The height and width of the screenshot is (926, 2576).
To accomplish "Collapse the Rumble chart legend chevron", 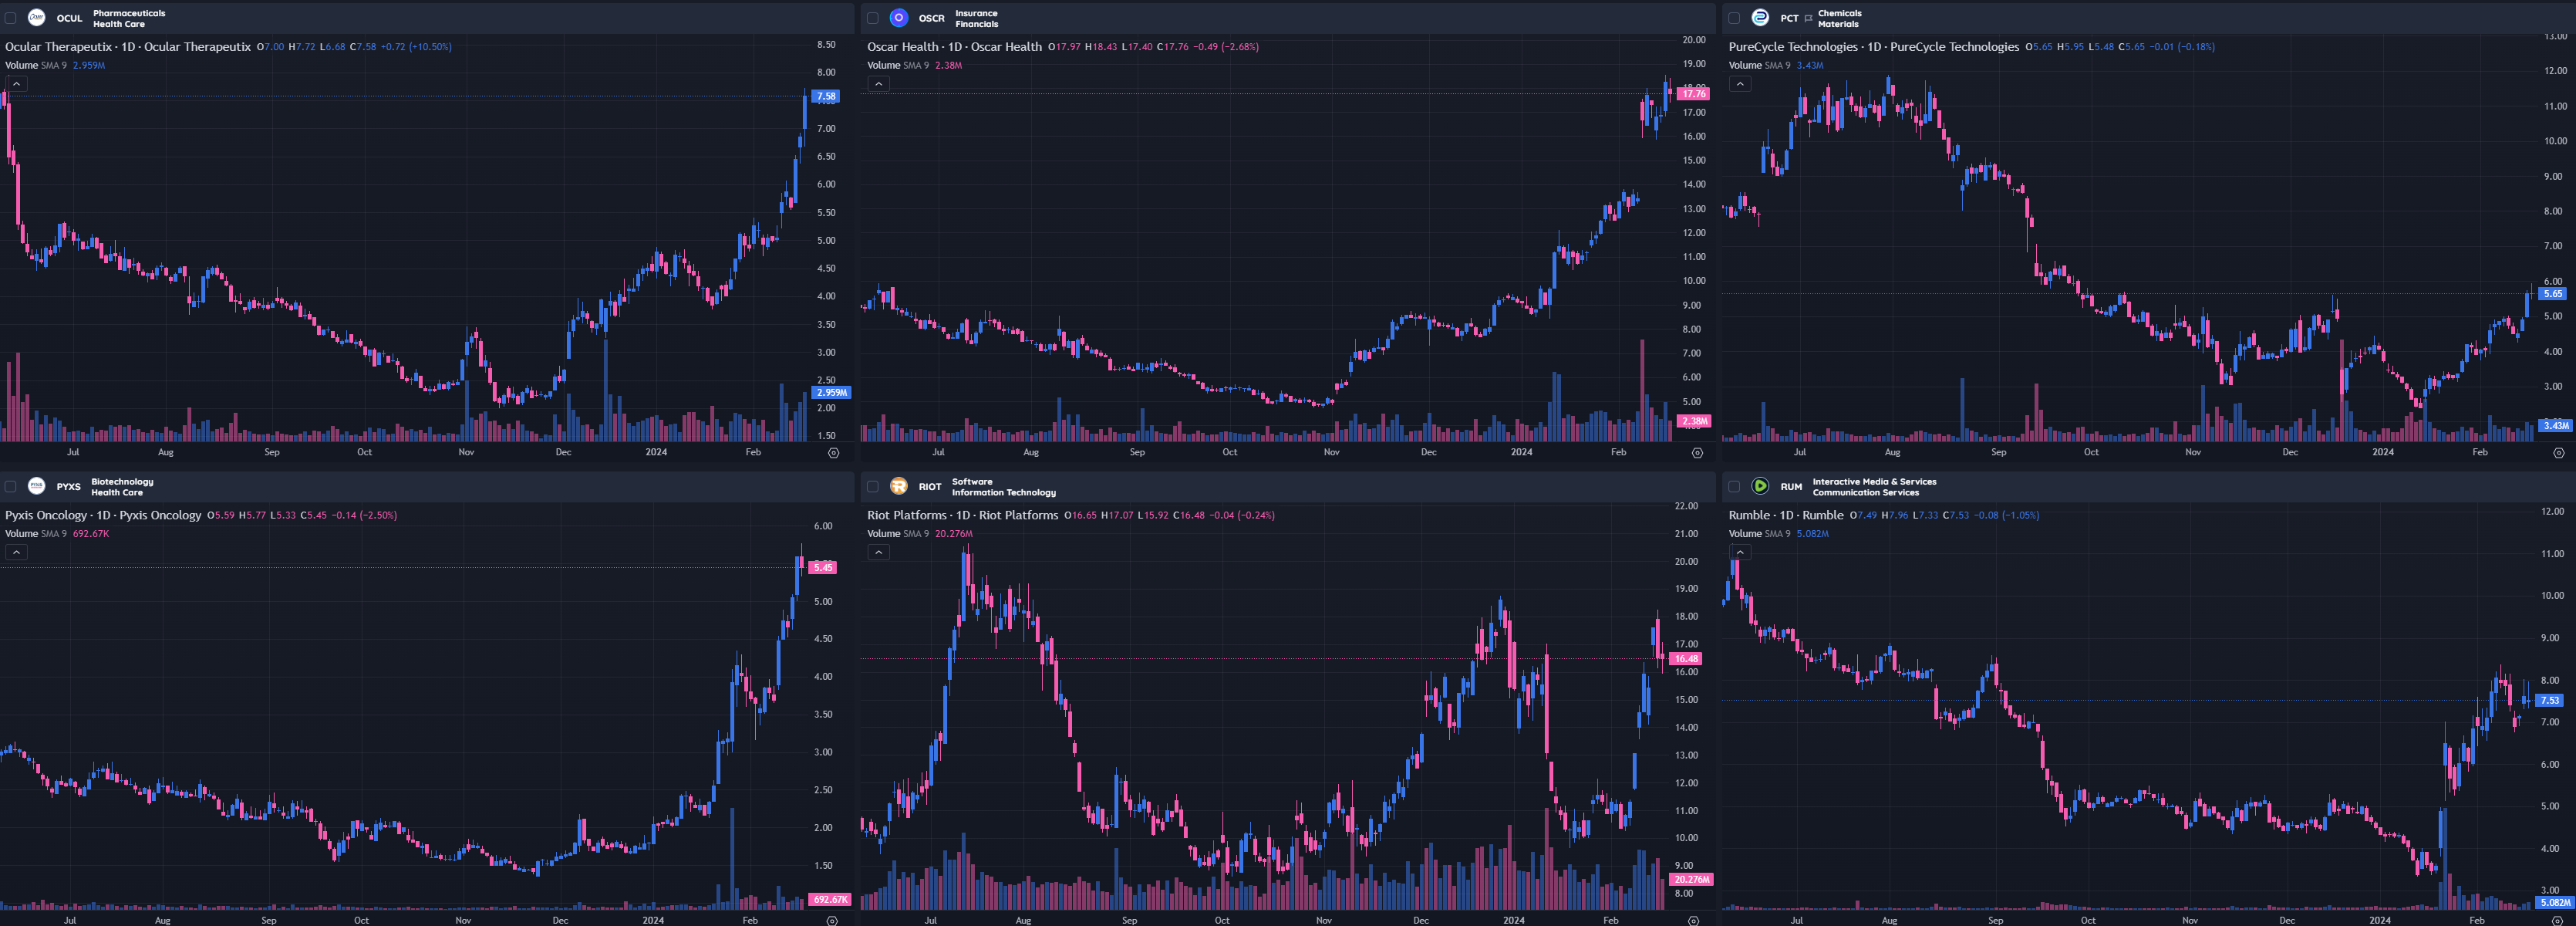I will pyautogui.click(x=1740, y=552).
